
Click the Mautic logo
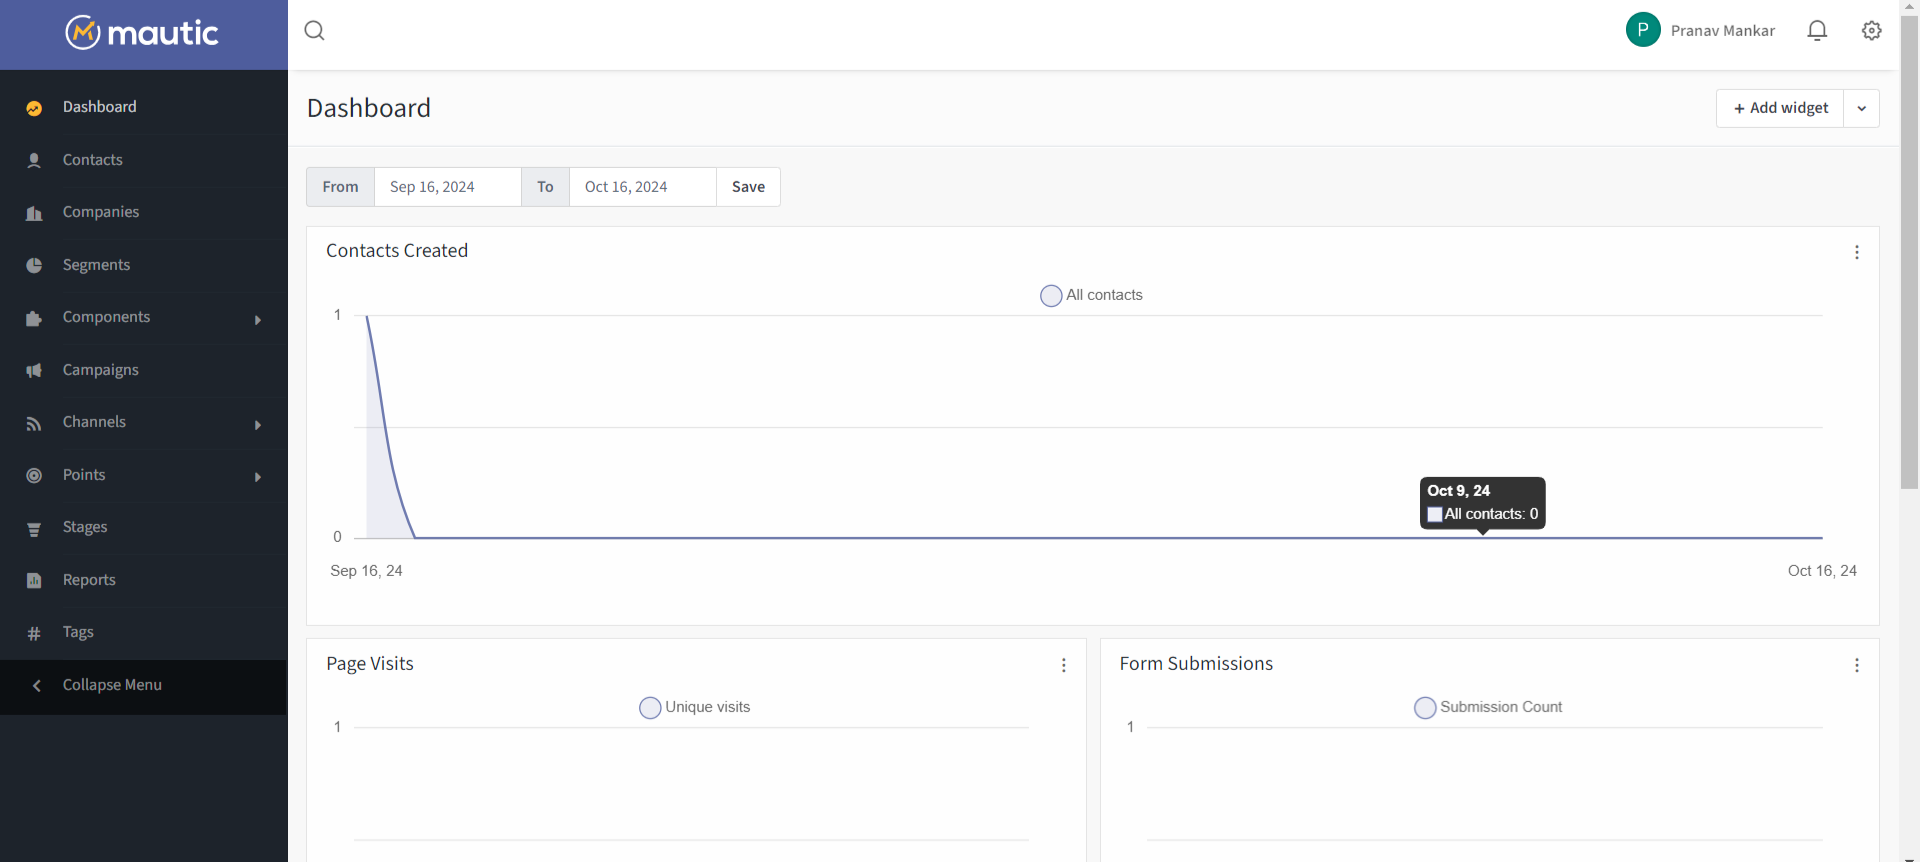point(143,33)
